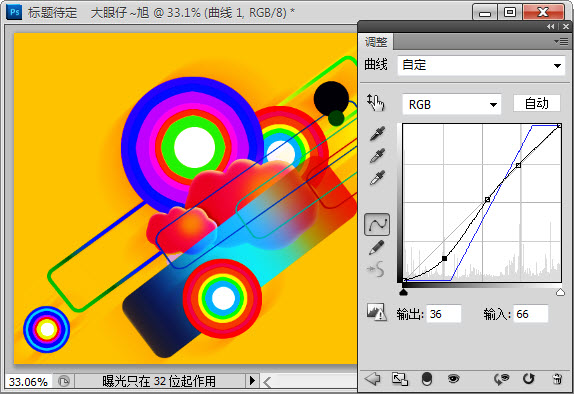This screenshot has height=394, width=574.
Task: Select the curve's upper-right end point
Action: (x=559, y=126)
